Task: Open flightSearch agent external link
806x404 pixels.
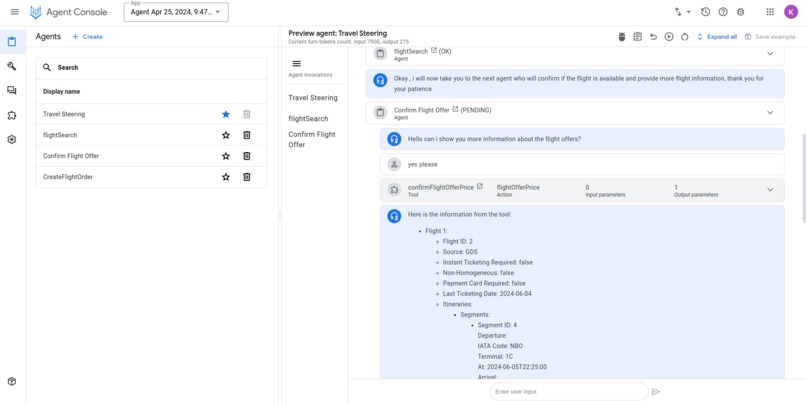Action: 433,51
